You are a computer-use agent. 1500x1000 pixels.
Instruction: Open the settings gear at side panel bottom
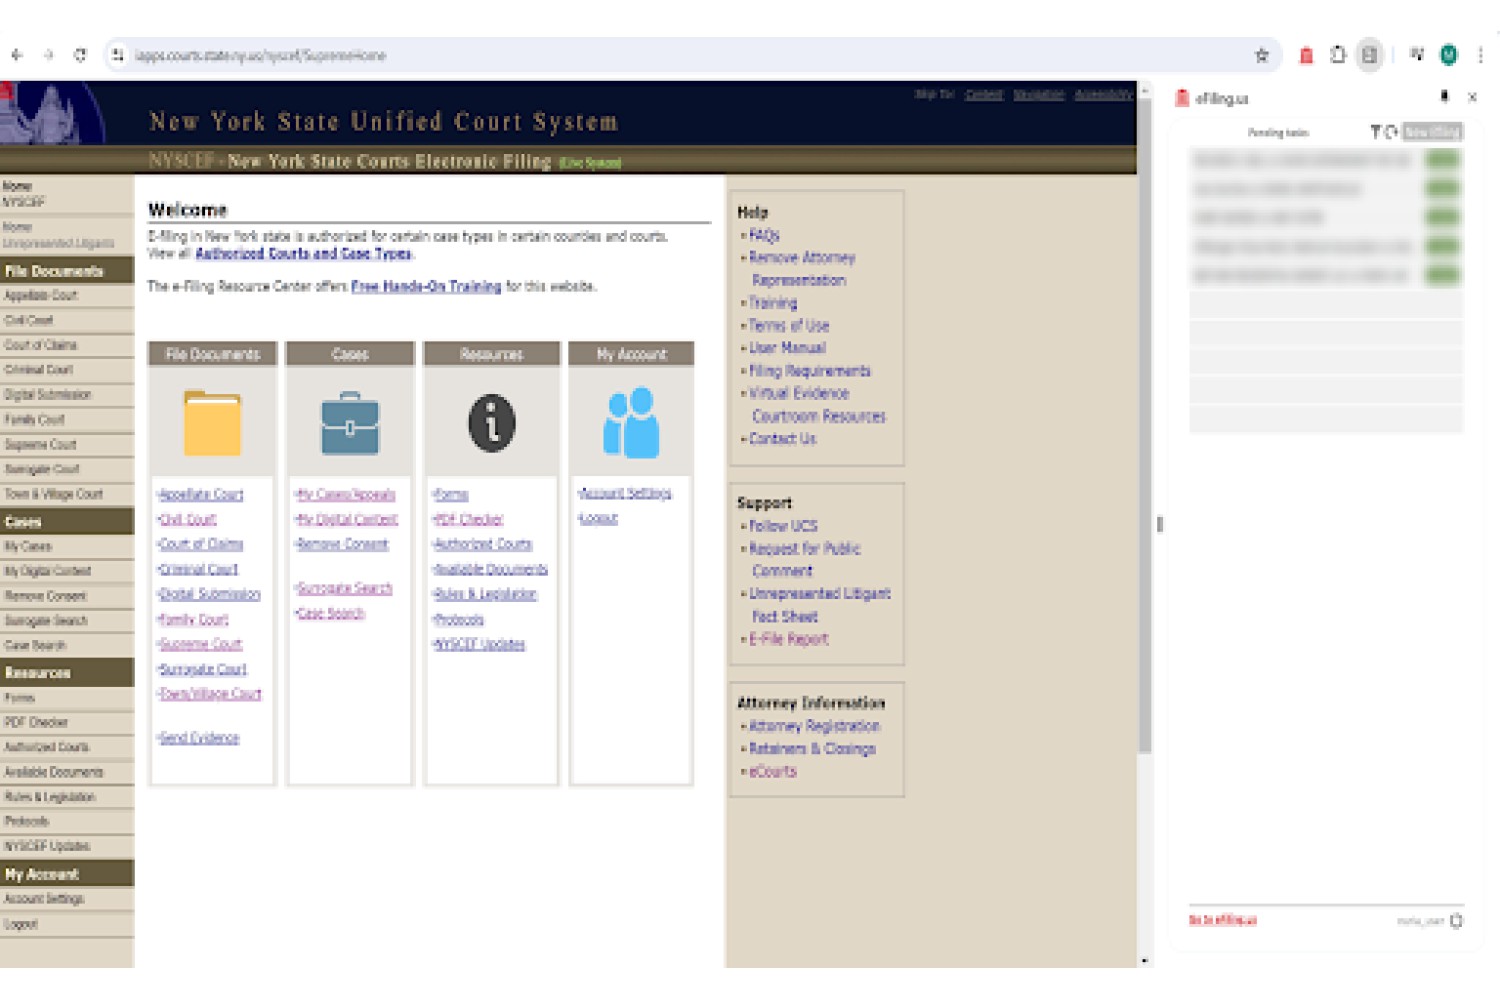click(1456, 921)
